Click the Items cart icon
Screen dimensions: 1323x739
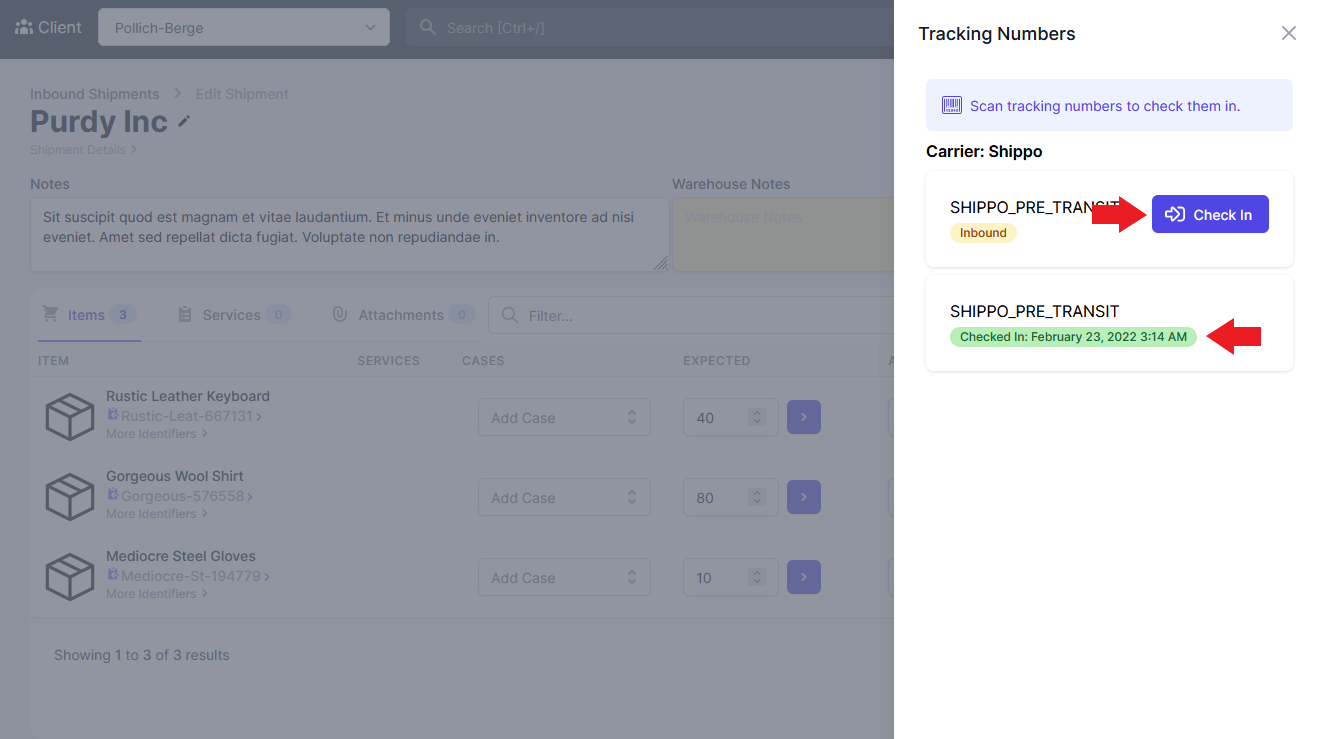point(50,314)
